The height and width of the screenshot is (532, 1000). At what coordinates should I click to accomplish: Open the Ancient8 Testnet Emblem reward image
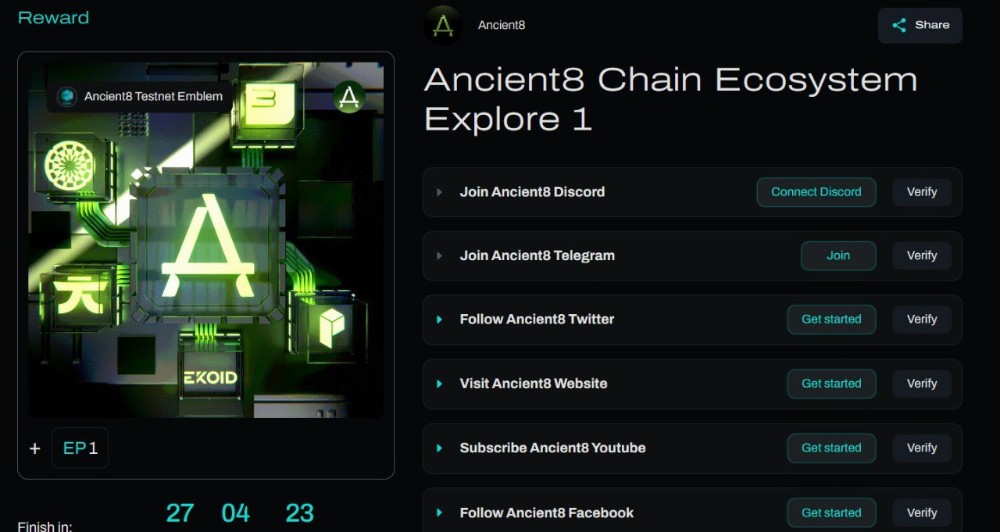(x=206, y=239)
